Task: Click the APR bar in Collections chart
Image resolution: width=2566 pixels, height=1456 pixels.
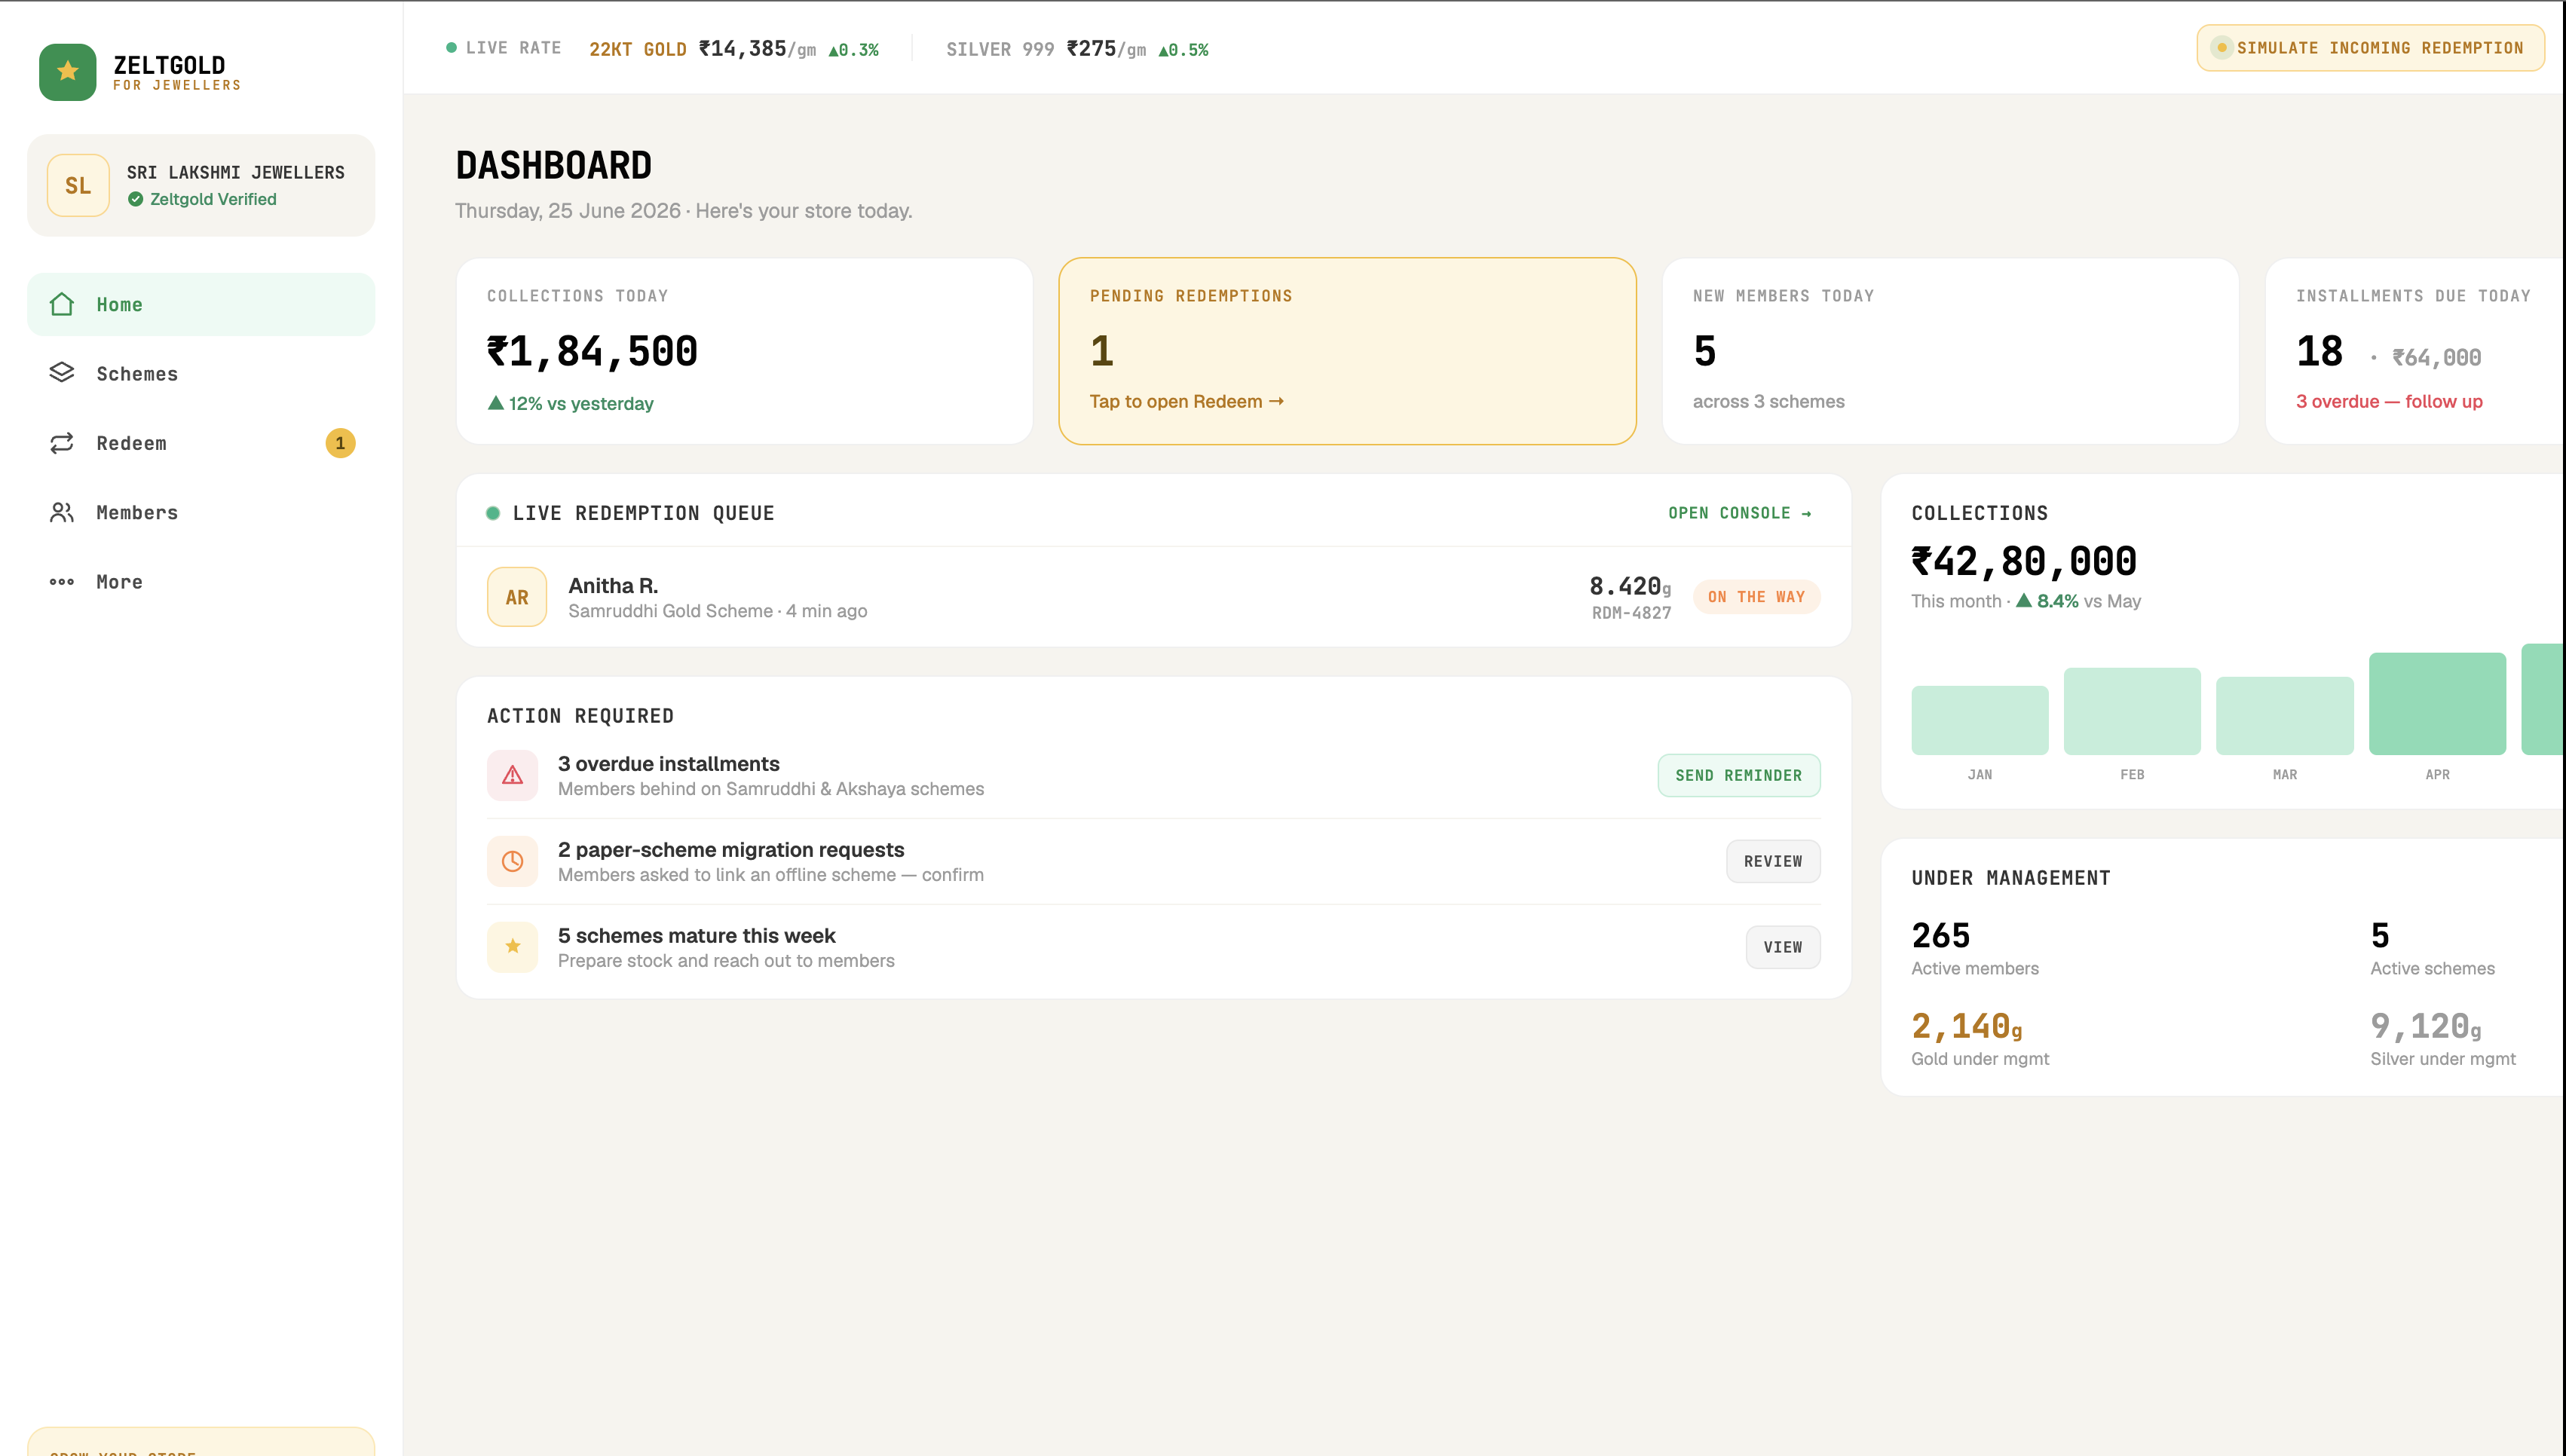Action: (x=2437, y=704)
